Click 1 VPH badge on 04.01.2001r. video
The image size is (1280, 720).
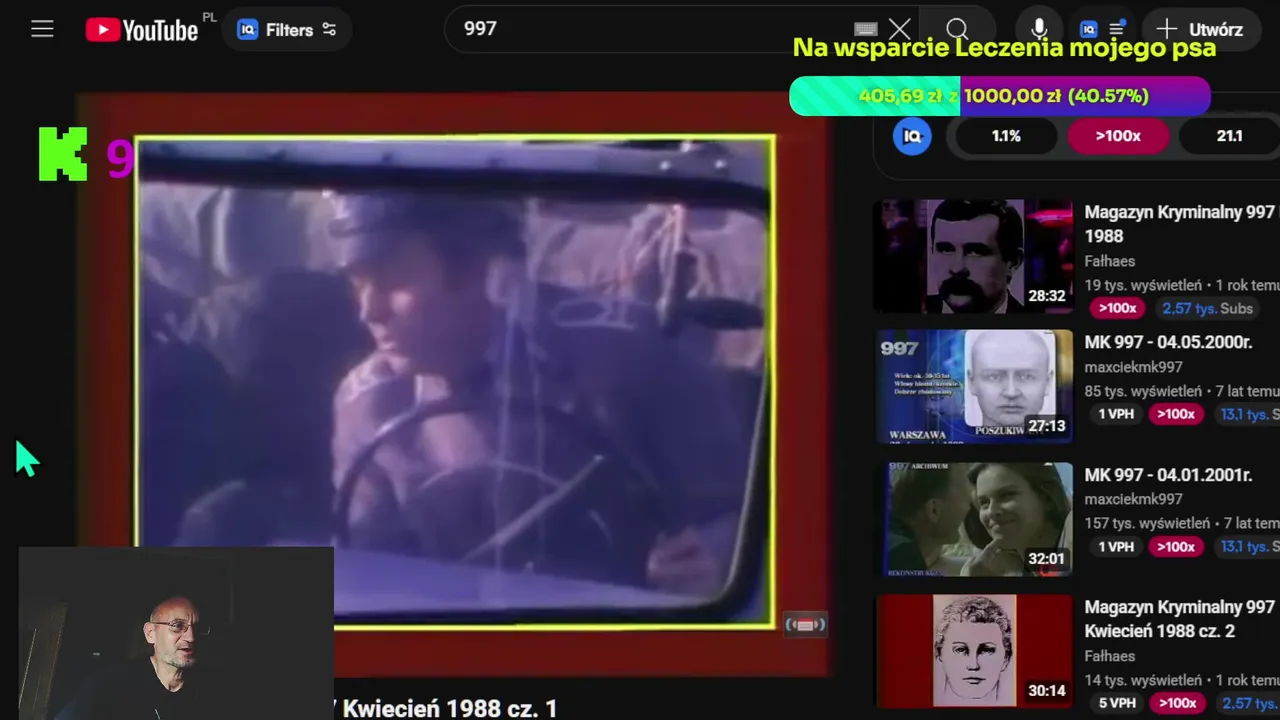1116,547
